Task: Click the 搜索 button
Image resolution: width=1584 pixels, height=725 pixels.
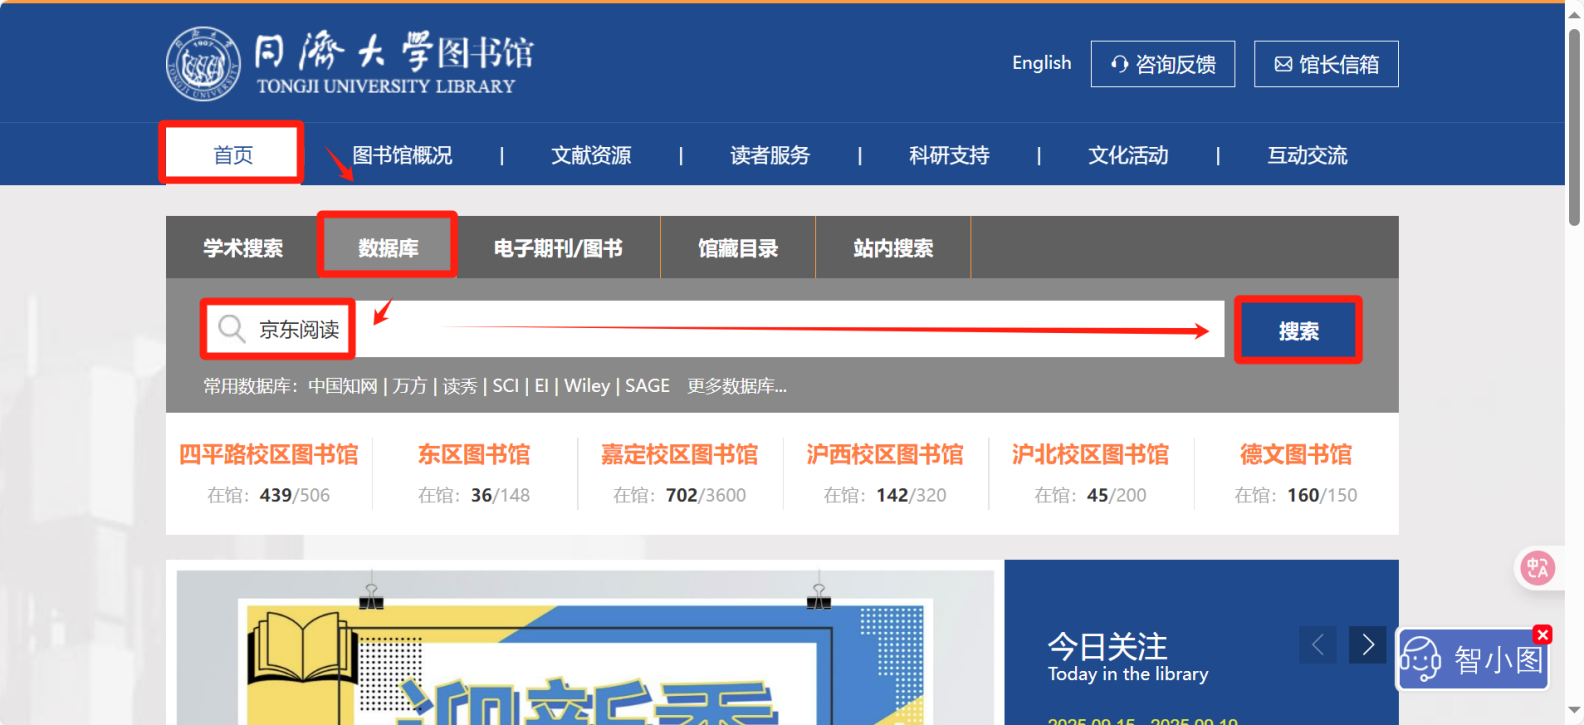Action: point(1298,331)
